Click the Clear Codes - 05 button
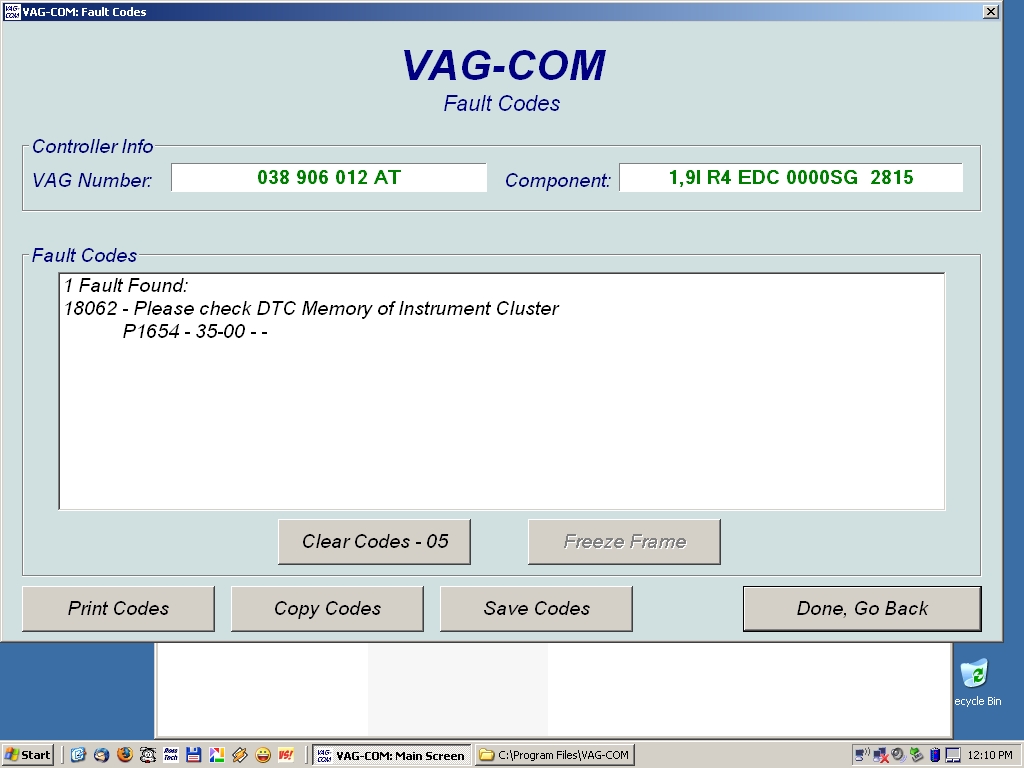The image size is (1024, 768). click(374, 541)
